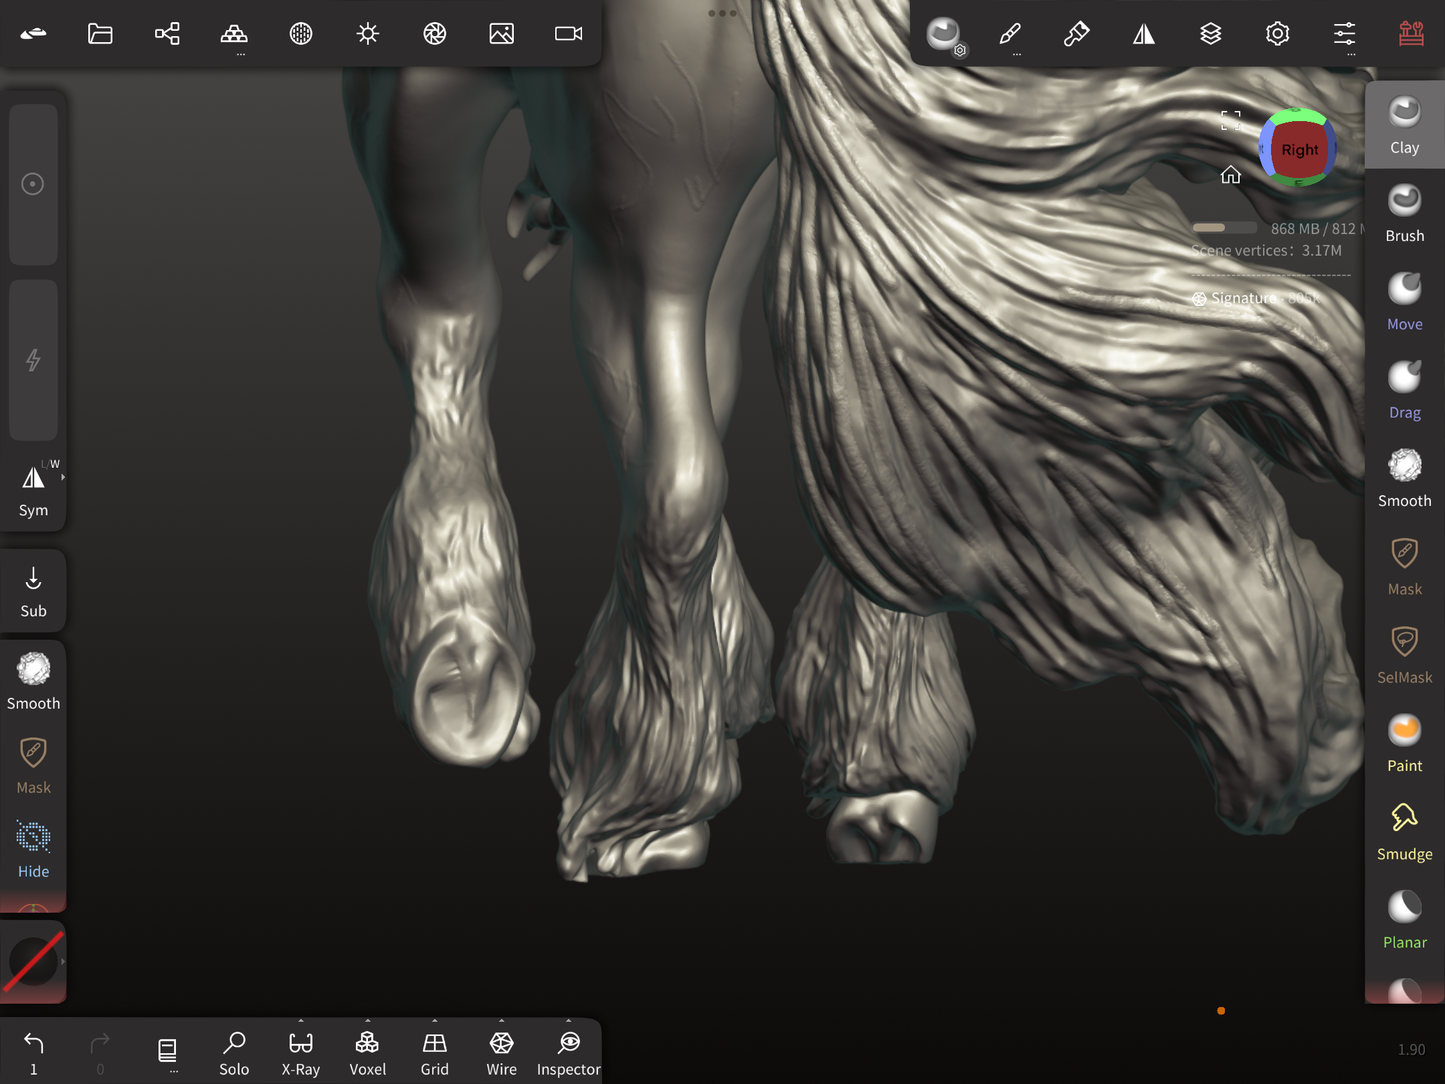Toggle Sym symmetry on the left panel
The width and height of the screenshot is (1445, 1084).
click(33, 490)
